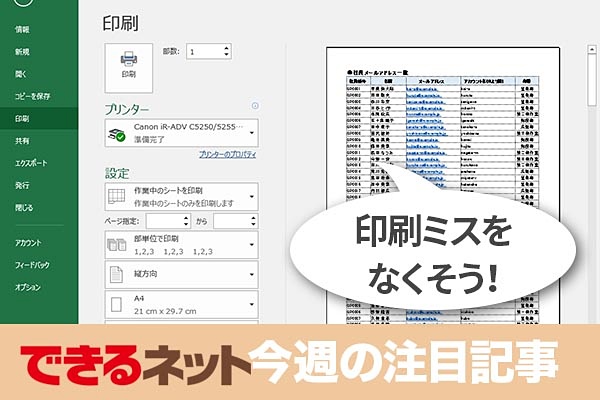The height and width of the screenshot is (400, 600).
Task: Increase copies with the 部数 up arrow
Action: tap(227, 48)
